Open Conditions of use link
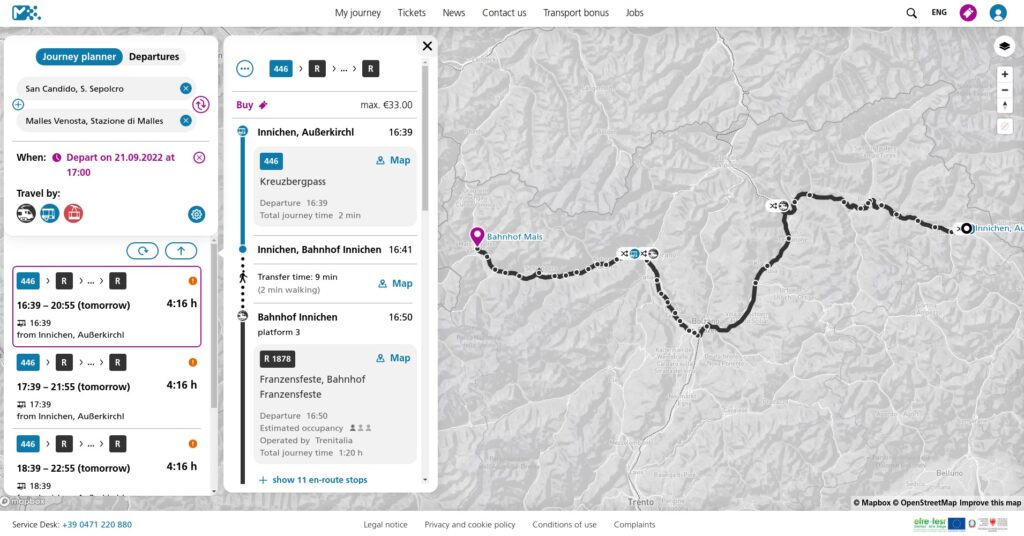Image resolution: width=1024 pixels, height=536 pixels. 564,525
